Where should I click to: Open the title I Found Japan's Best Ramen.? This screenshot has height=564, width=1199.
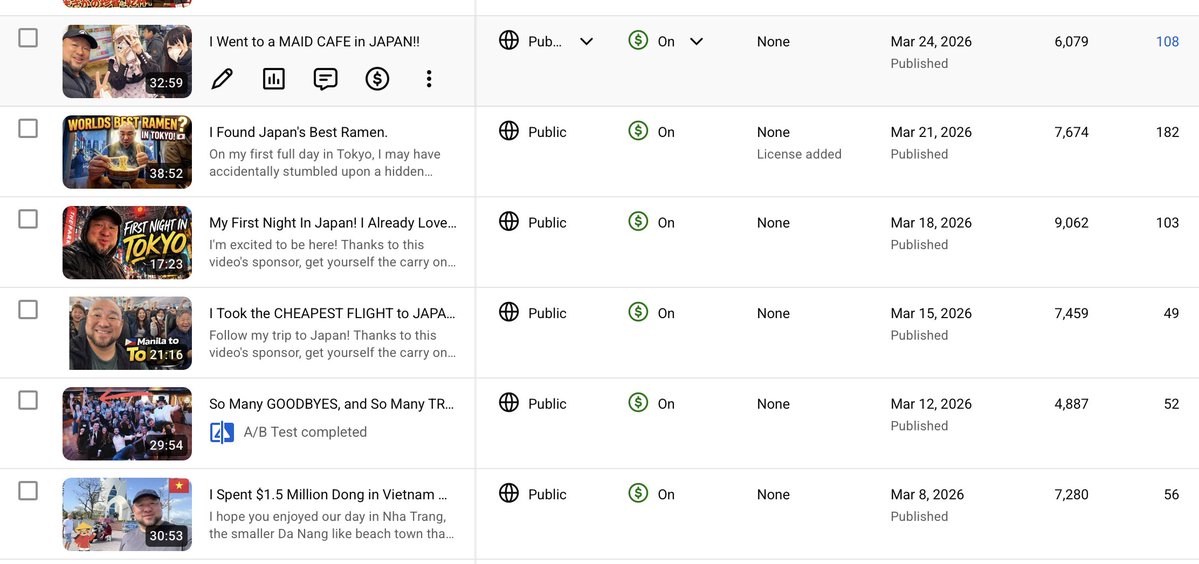[298, 132]
